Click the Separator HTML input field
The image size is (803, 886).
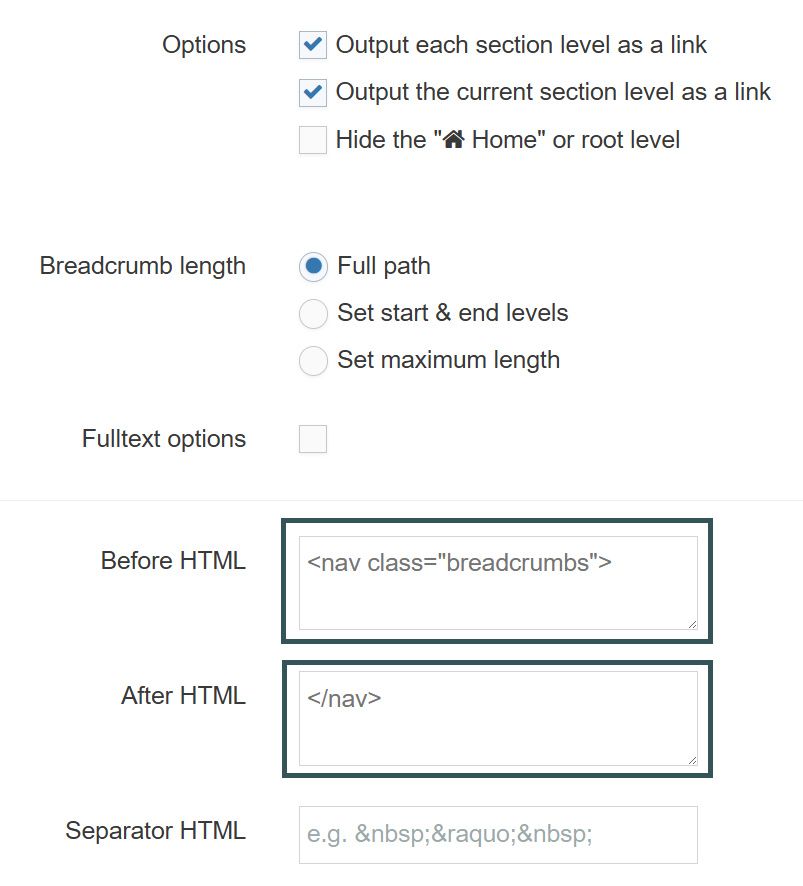[497, 834]
